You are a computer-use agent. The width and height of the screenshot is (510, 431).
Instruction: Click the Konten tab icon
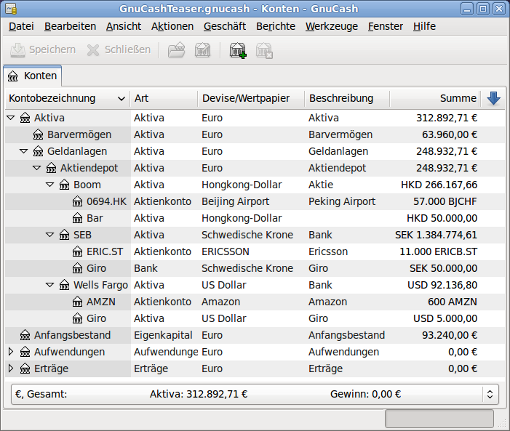click(13, 76)
